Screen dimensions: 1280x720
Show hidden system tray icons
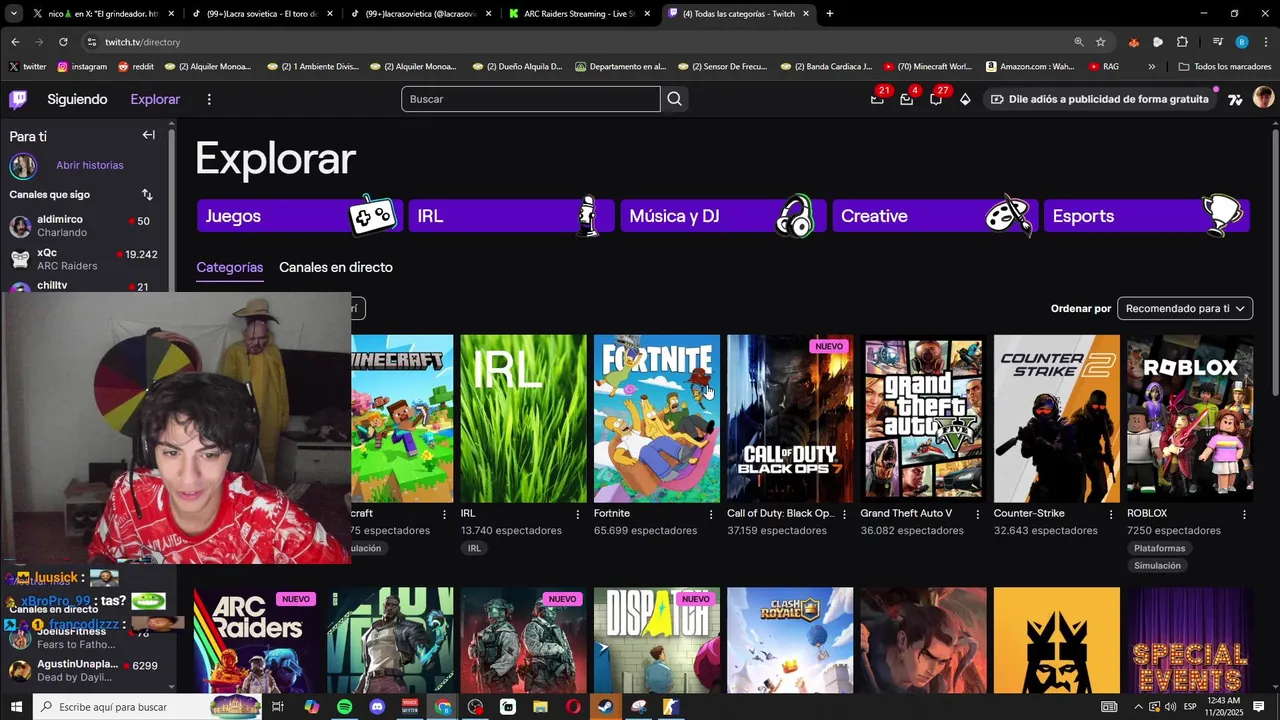coord(1138,707)
